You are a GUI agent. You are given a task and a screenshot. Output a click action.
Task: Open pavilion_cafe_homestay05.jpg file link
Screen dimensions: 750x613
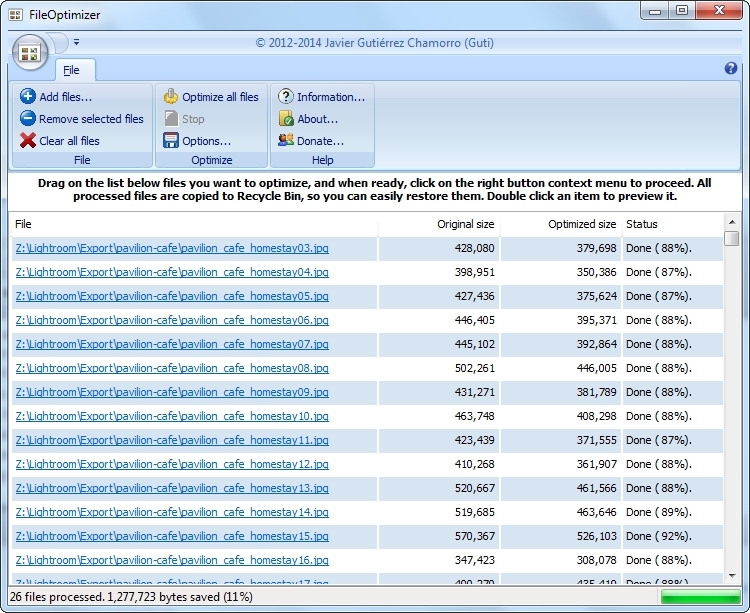(172, 296)
